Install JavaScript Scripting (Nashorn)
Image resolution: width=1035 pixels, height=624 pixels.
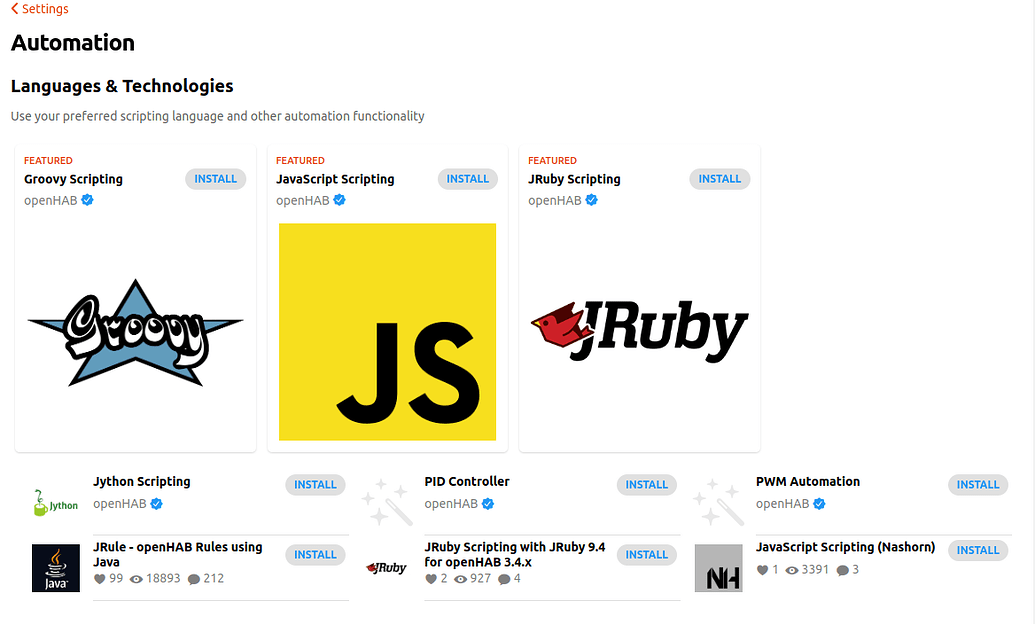(x=977, y=550)
